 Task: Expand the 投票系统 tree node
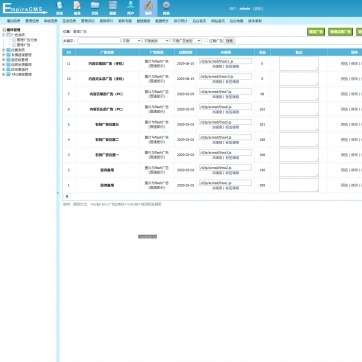tap(4, 50)
